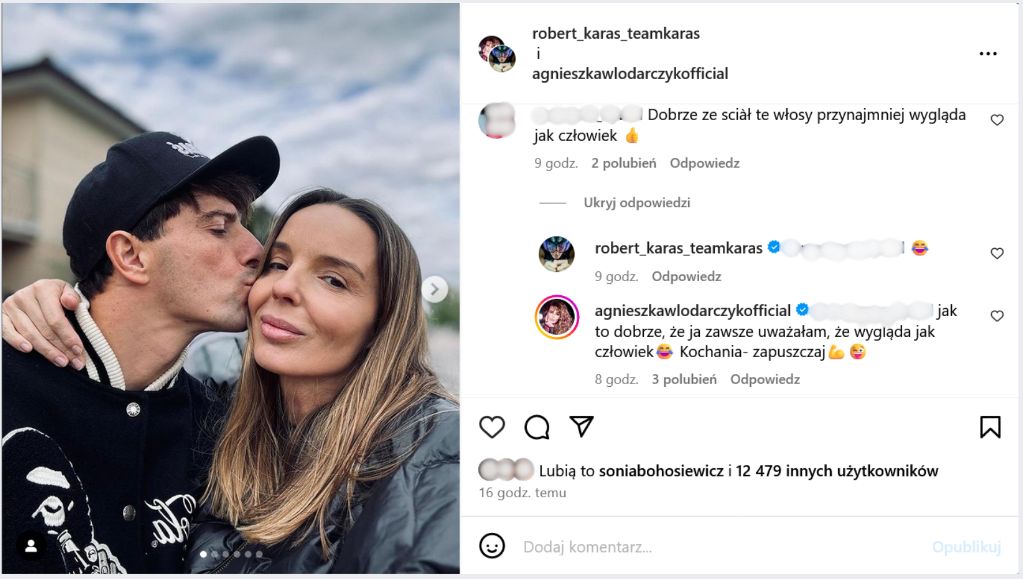Like the post with heart icon
This screenshot has width=1023, height=579.
(492, 427)
